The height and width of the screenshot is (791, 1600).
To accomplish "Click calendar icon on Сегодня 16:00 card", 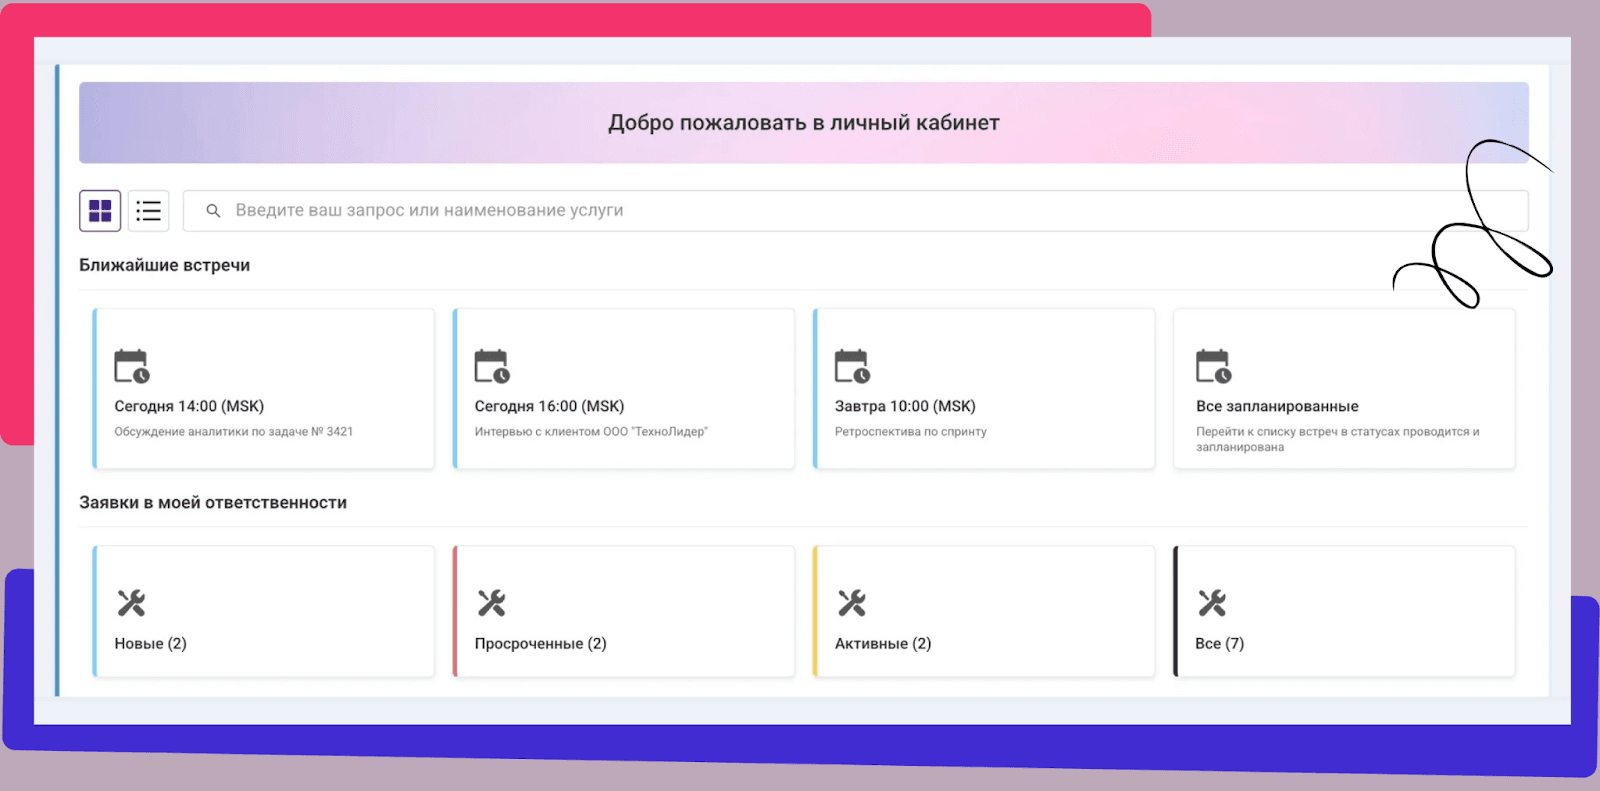I will coord(491,366).
